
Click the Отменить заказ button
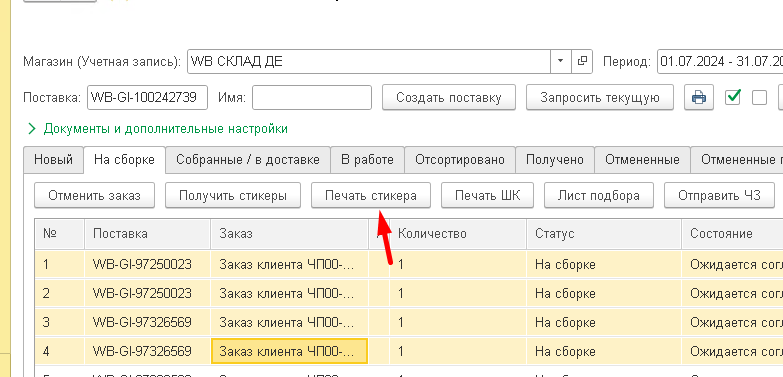[x=94, y=195]
